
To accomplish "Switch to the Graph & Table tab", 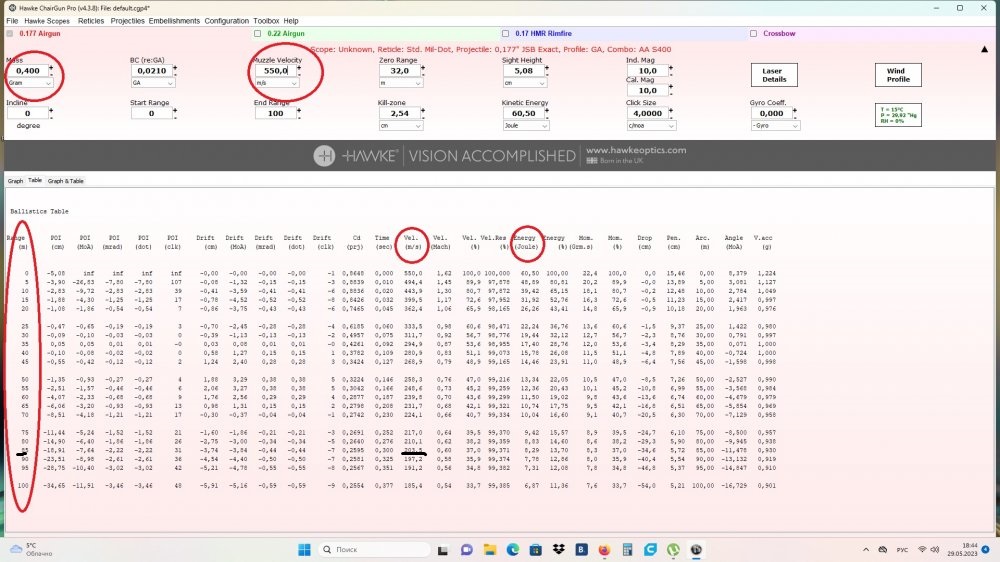I will pyautogui.click(x=66, y=181).
